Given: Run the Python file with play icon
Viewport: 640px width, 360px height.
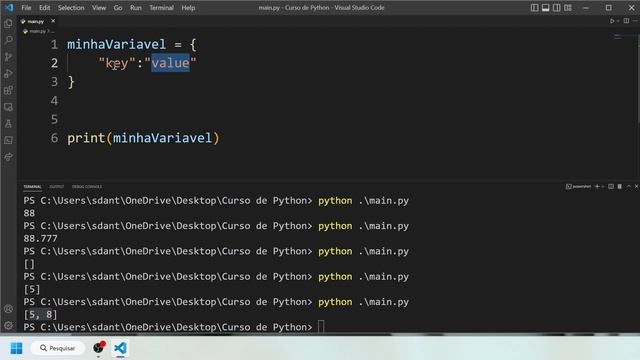Looking at the screenshot, I should [x=612, y=21].
